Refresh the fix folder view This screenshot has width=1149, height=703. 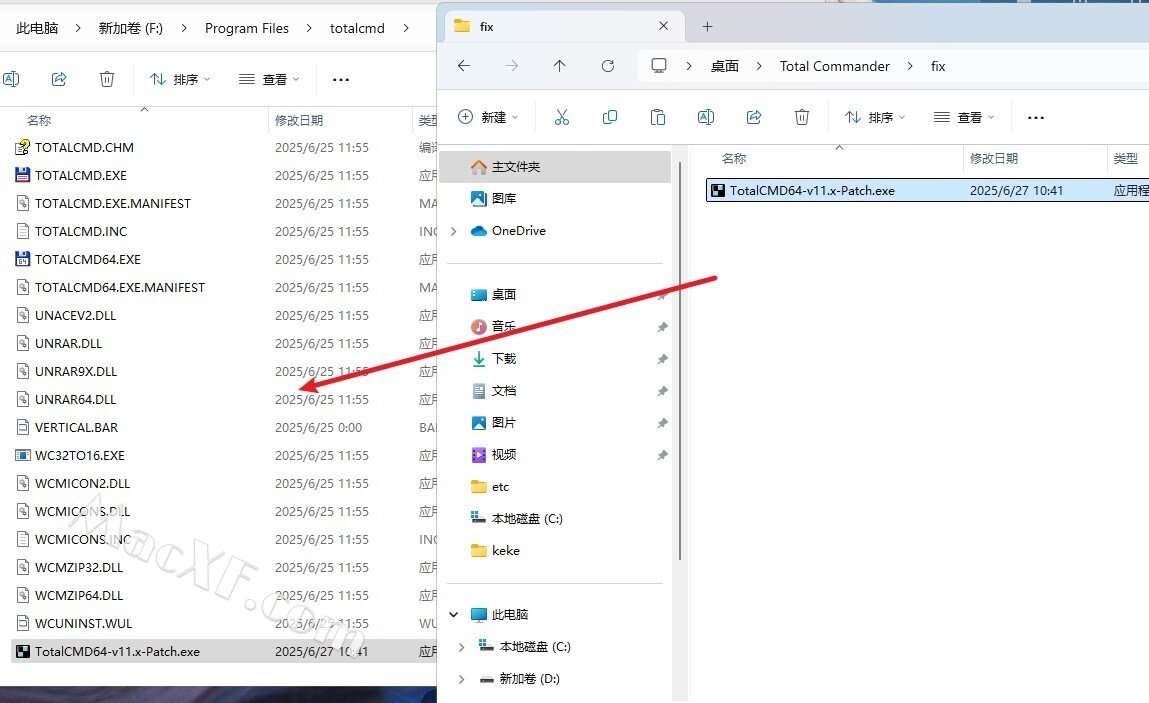pyautogui.click(x=607, y=66)
